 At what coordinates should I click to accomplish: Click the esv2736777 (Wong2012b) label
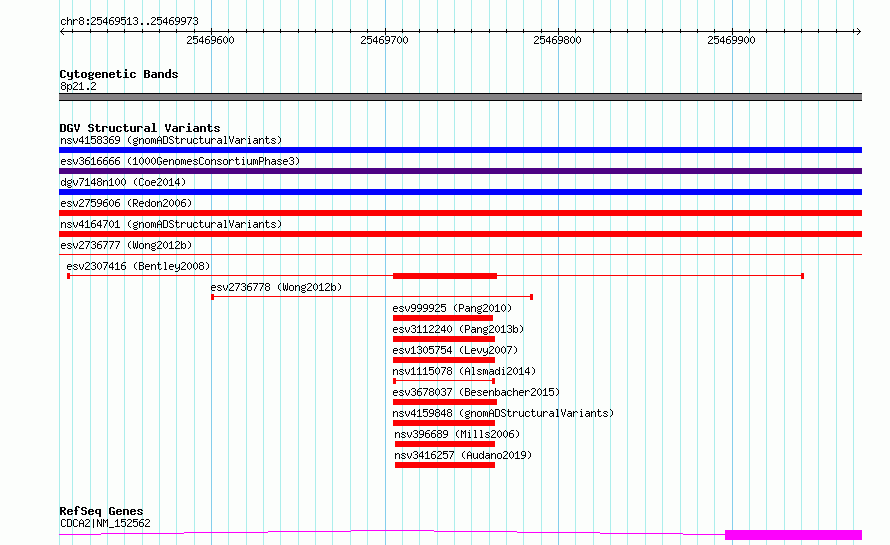pos(126,245)
